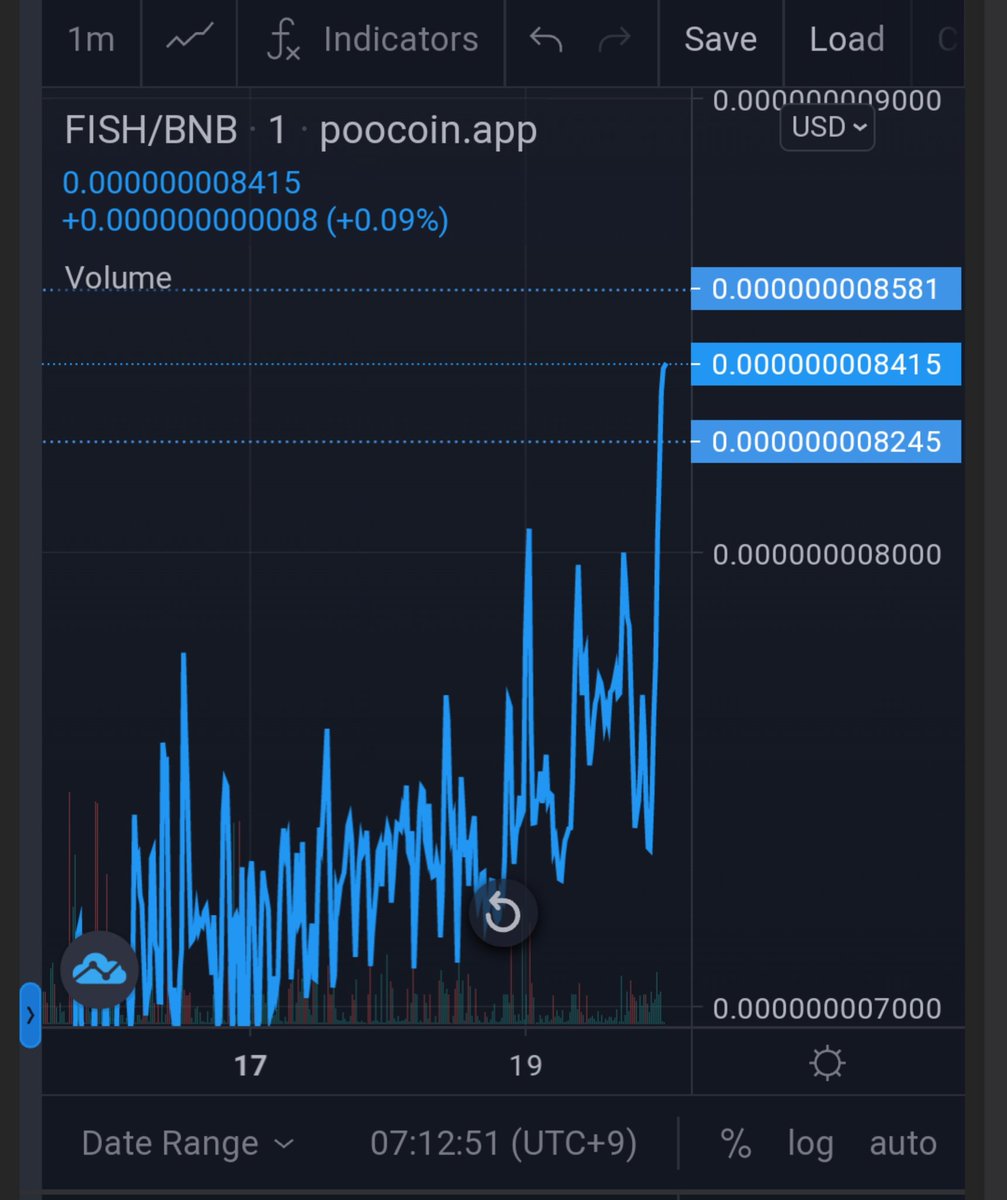Open the Indicators menu
1007x1200 pixels.
(372, 40)
